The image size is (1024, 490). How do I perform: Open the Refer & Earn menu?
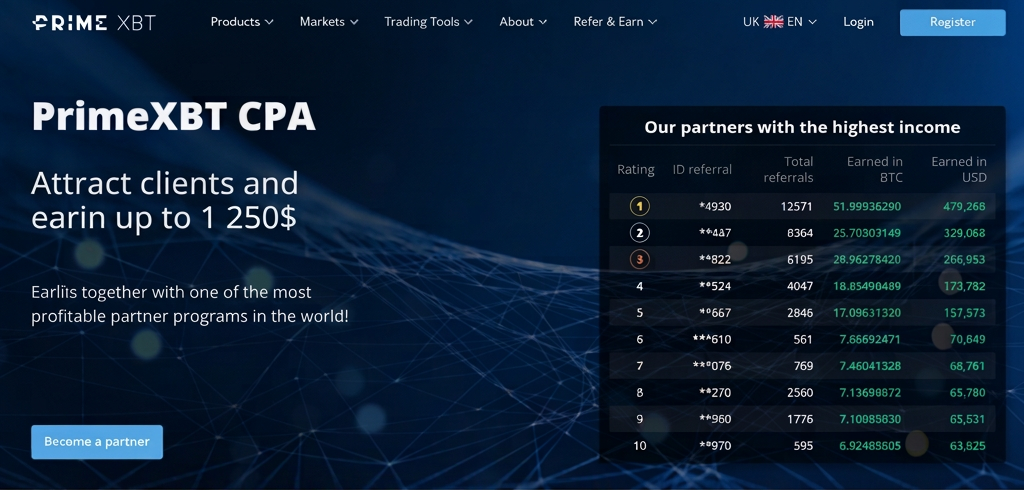click(615, 22)
